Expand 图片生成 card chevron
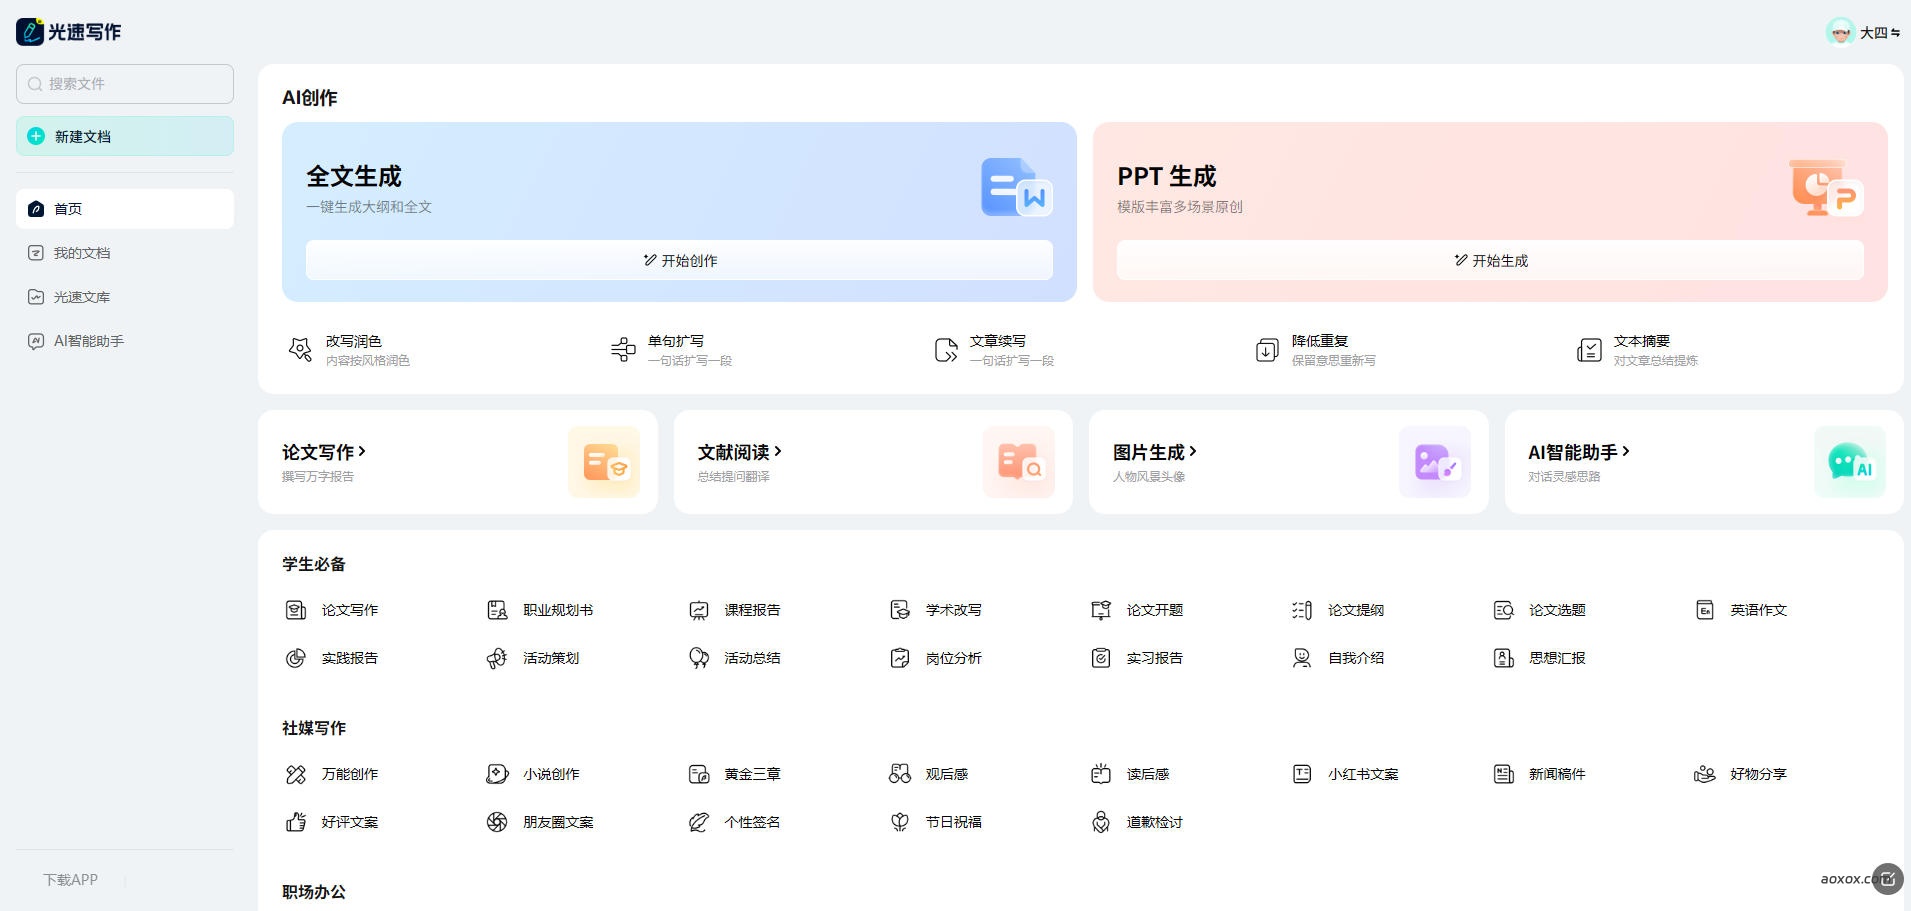This screenshot has width=1911, height=911. click(1193, 452)
